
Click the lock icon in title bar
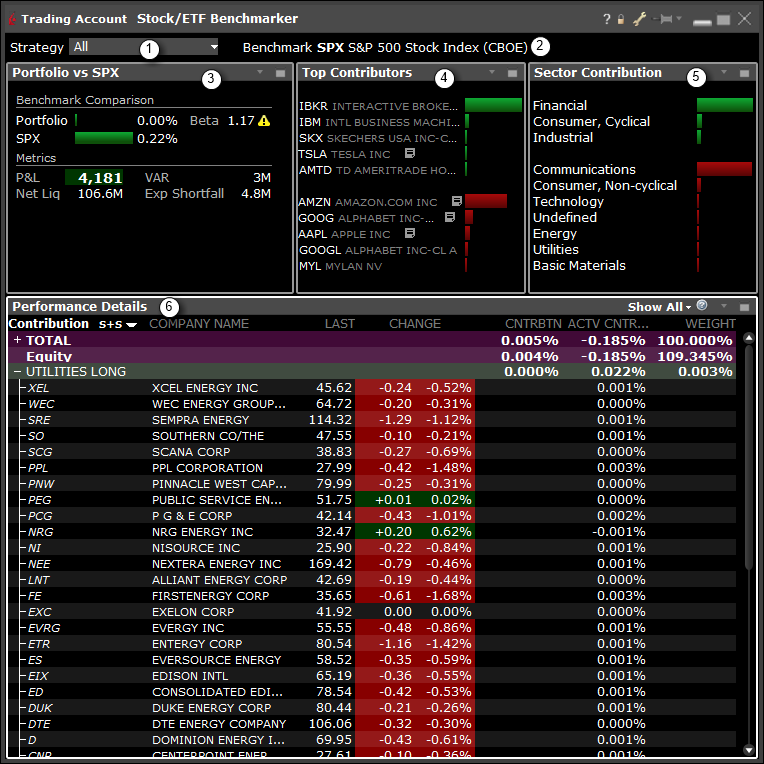[x=620, y=19]
